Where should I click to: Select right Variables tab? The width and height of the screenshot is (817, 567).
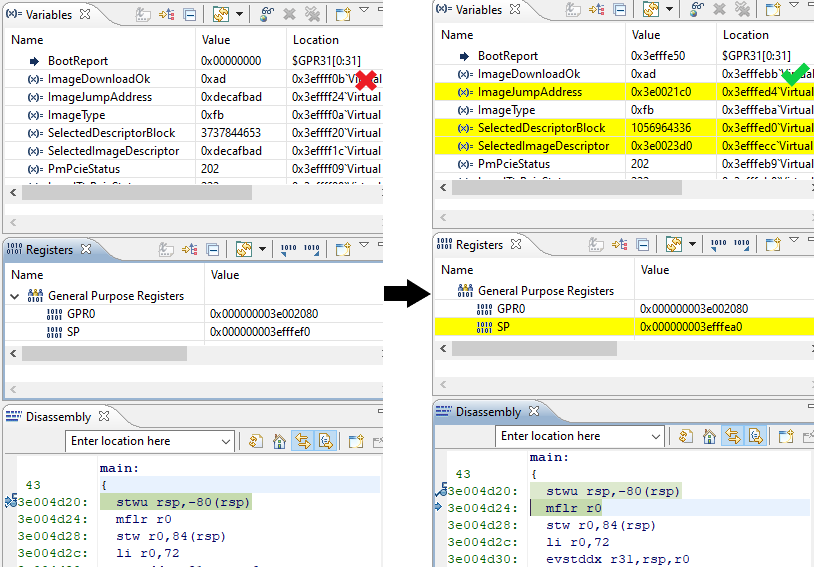tap(478, 9)
